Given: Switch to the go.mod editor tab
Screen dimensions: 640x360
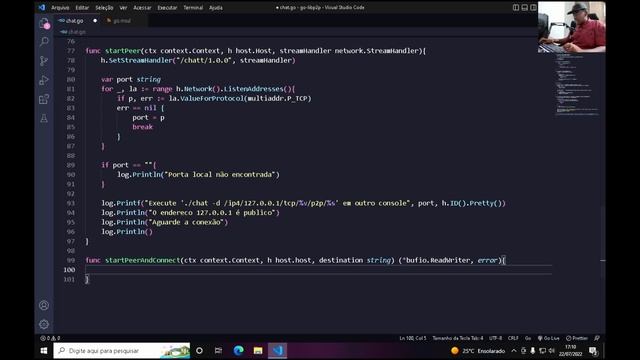Looking at the screenshot, I should coord(122,21).
